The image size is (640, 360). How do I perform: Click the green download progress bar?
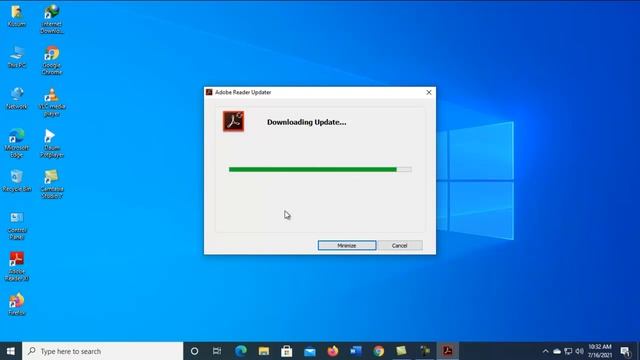click(x=320, y=169)
